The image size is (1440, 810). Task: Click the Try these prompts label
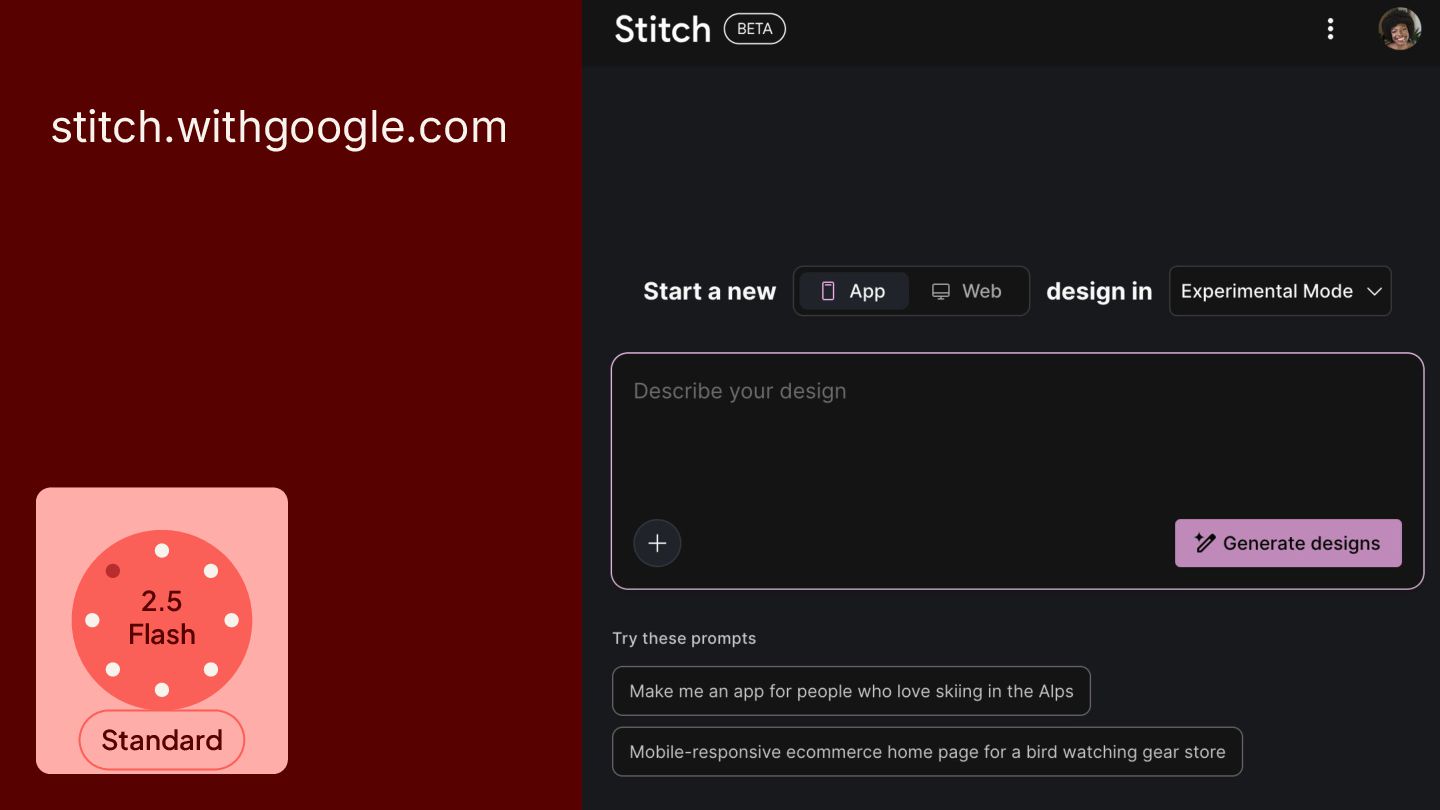click(x=684, y=638)
